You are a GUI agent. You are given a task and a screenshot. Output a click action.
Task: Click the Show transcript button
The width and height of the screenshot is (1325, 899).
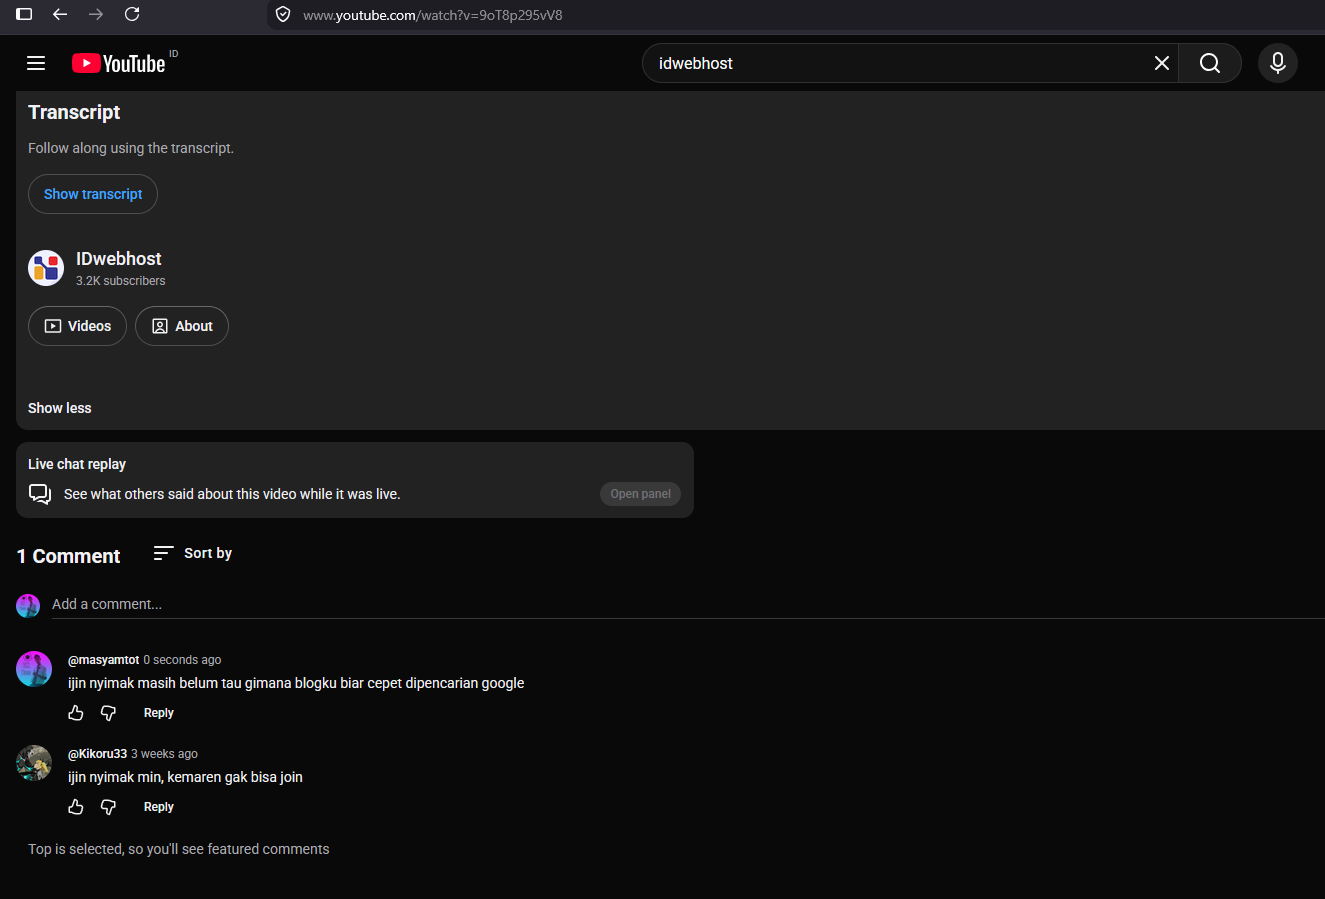pos(93,194)
